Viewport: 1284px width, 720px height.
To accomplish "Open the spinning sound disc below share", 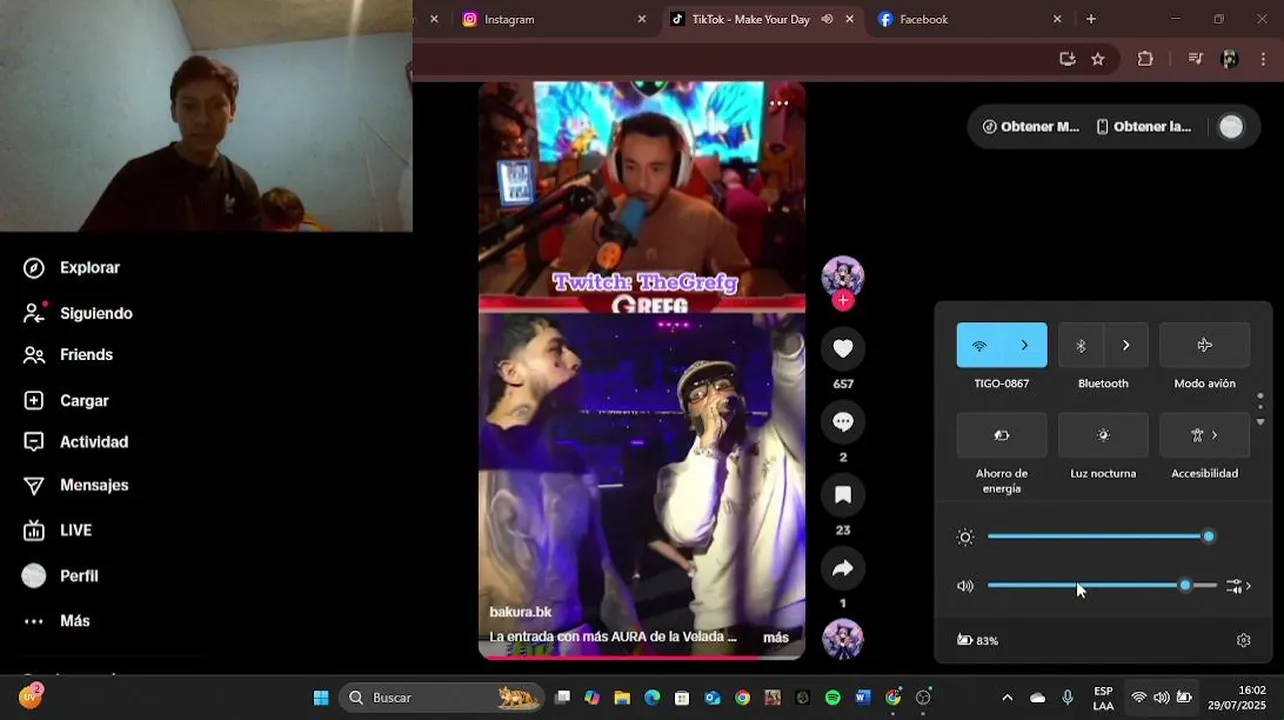I will [843, 640].
